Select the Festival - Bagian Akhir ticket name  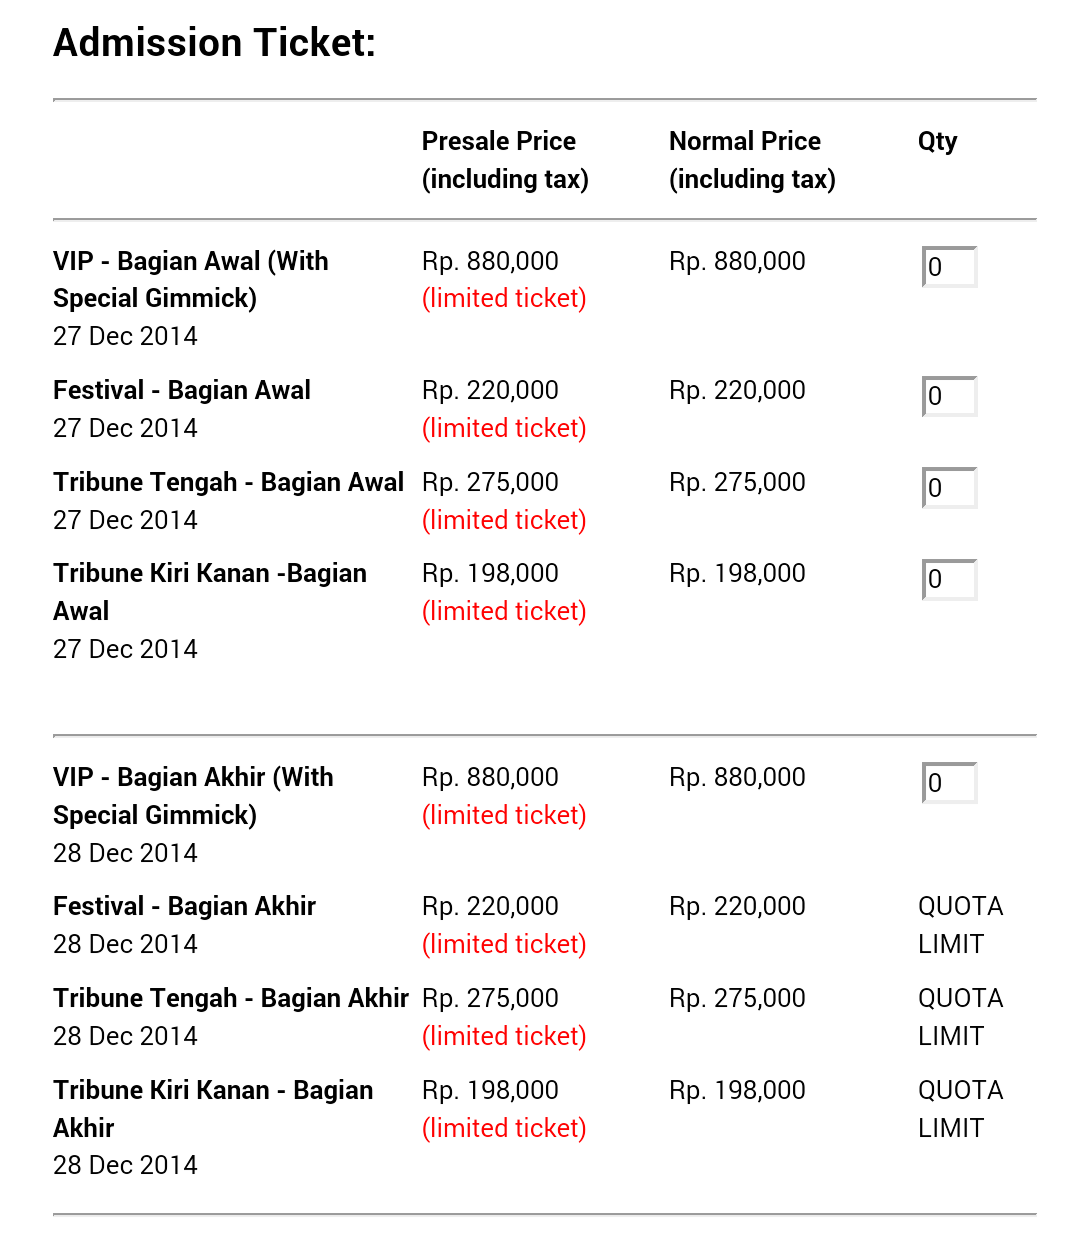point(184,906)
